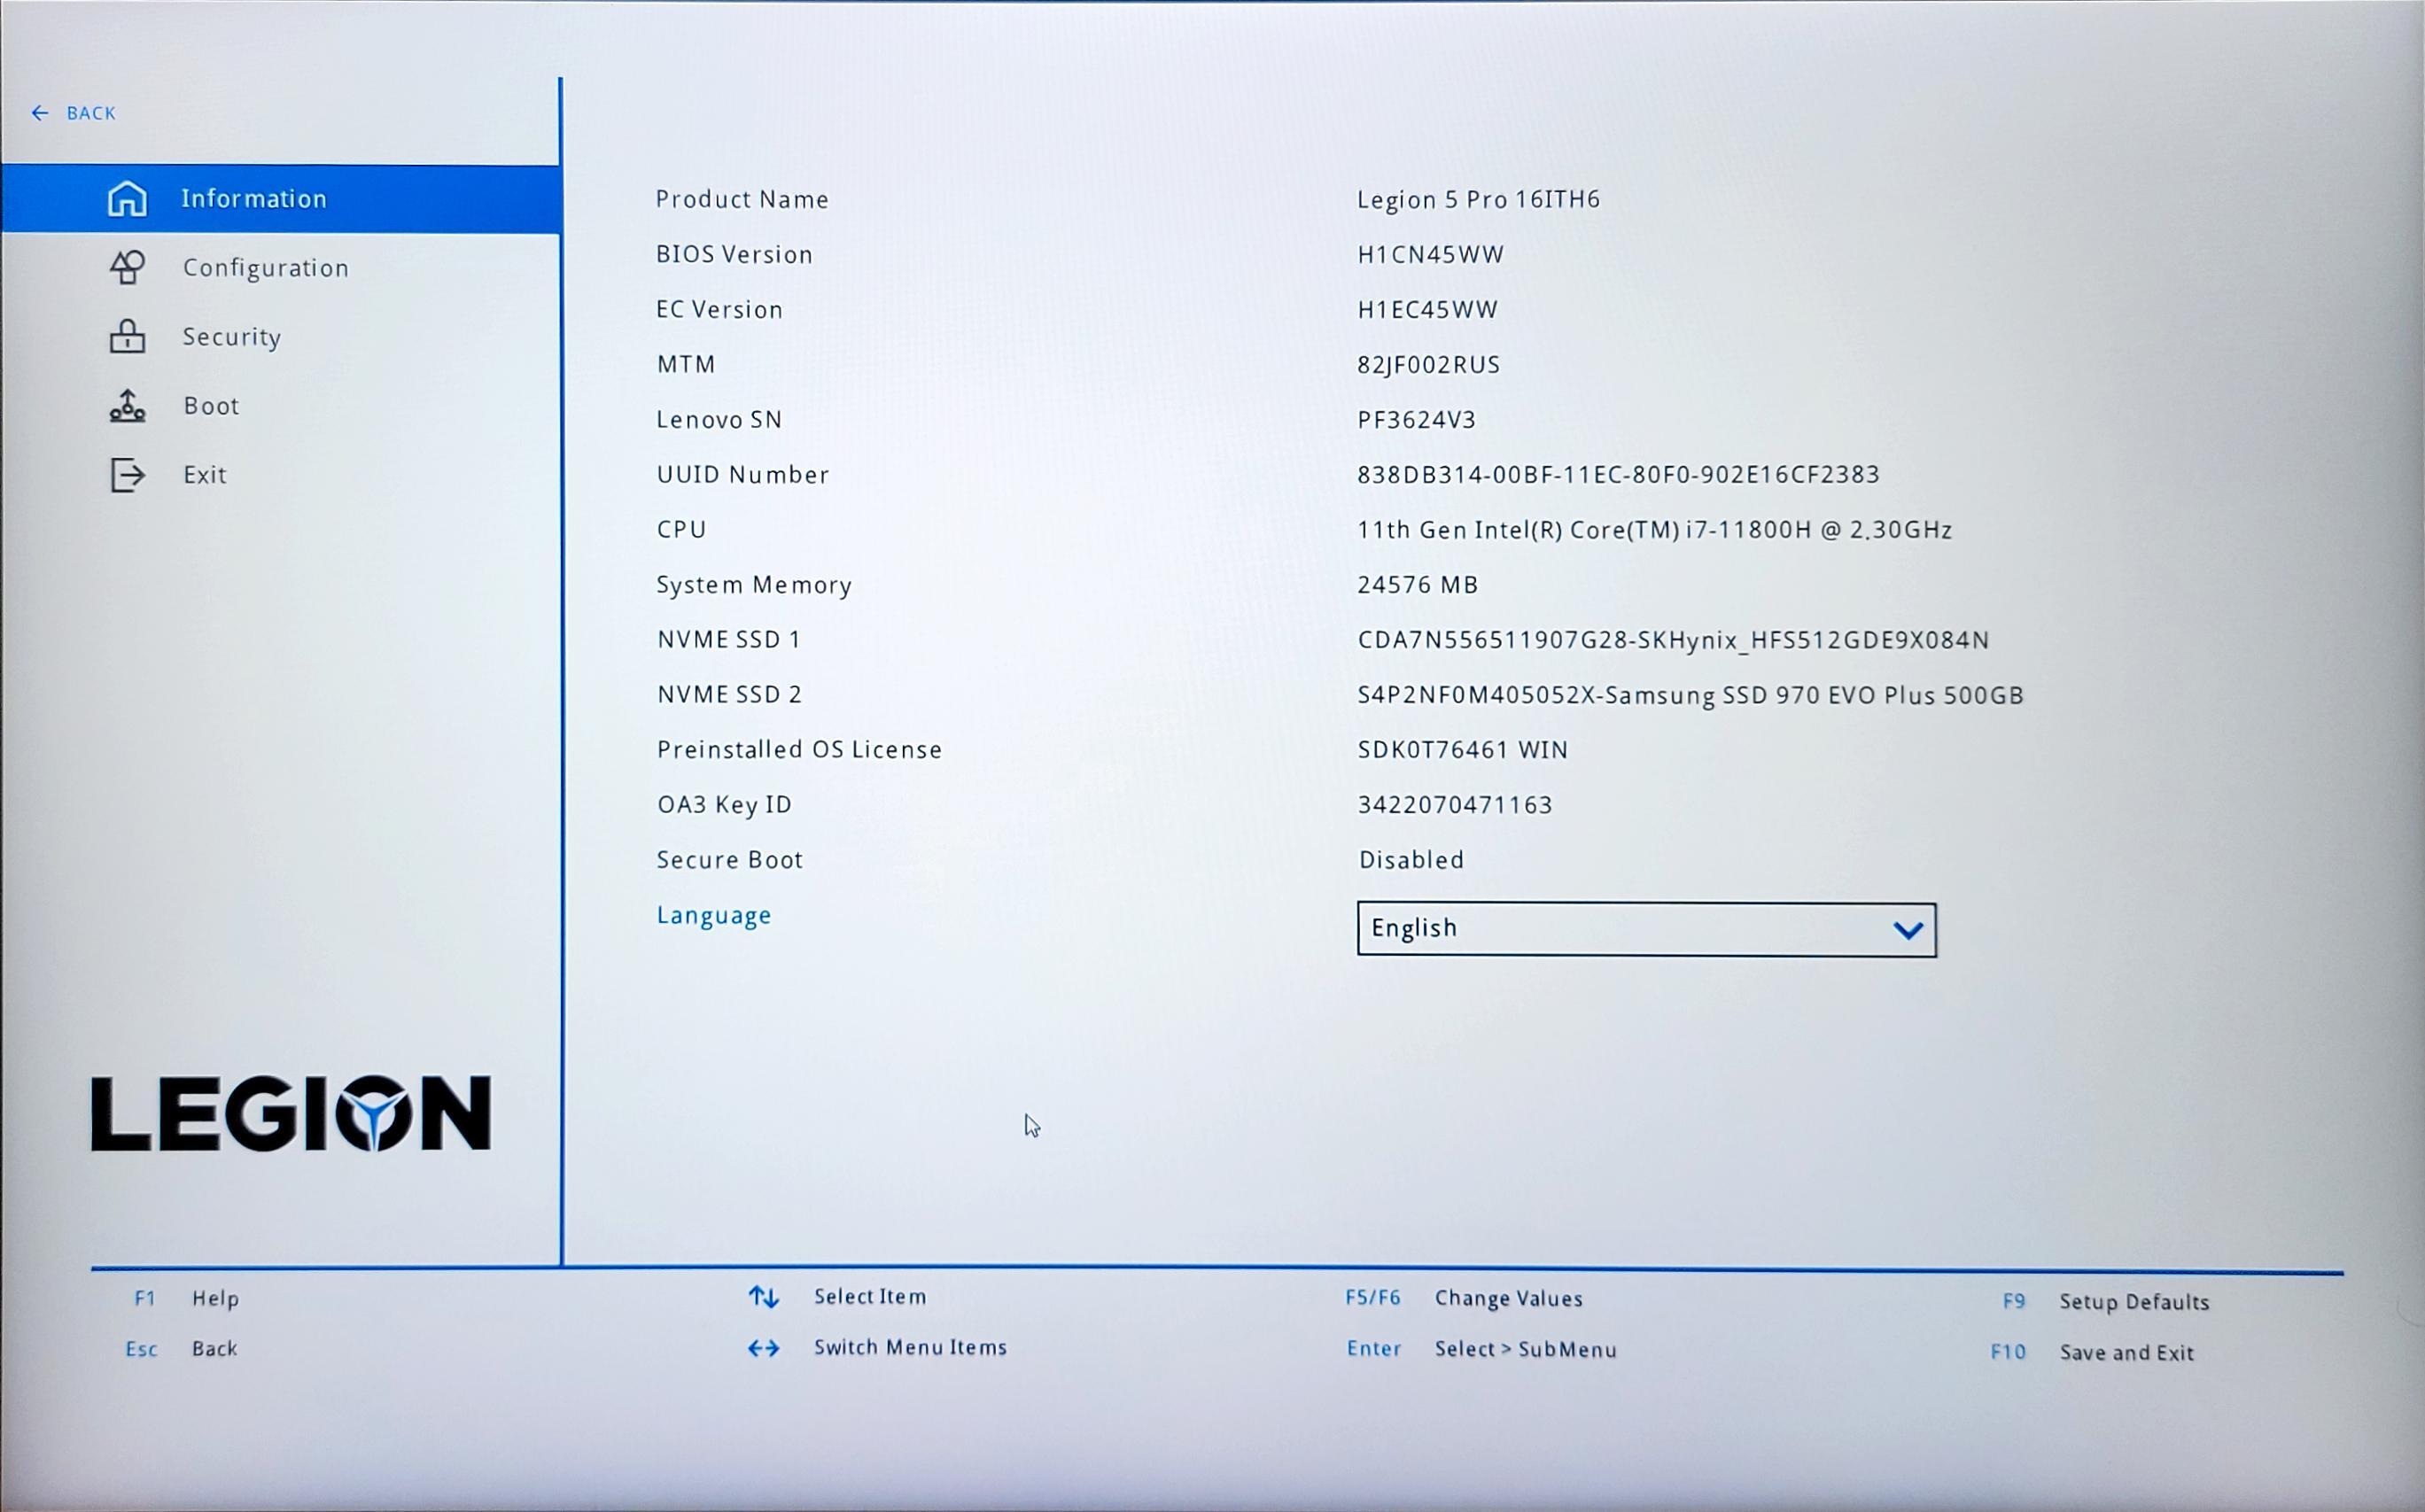
Task: Open the Language dropdown showing English
Action: click(x=1646, y=929)
